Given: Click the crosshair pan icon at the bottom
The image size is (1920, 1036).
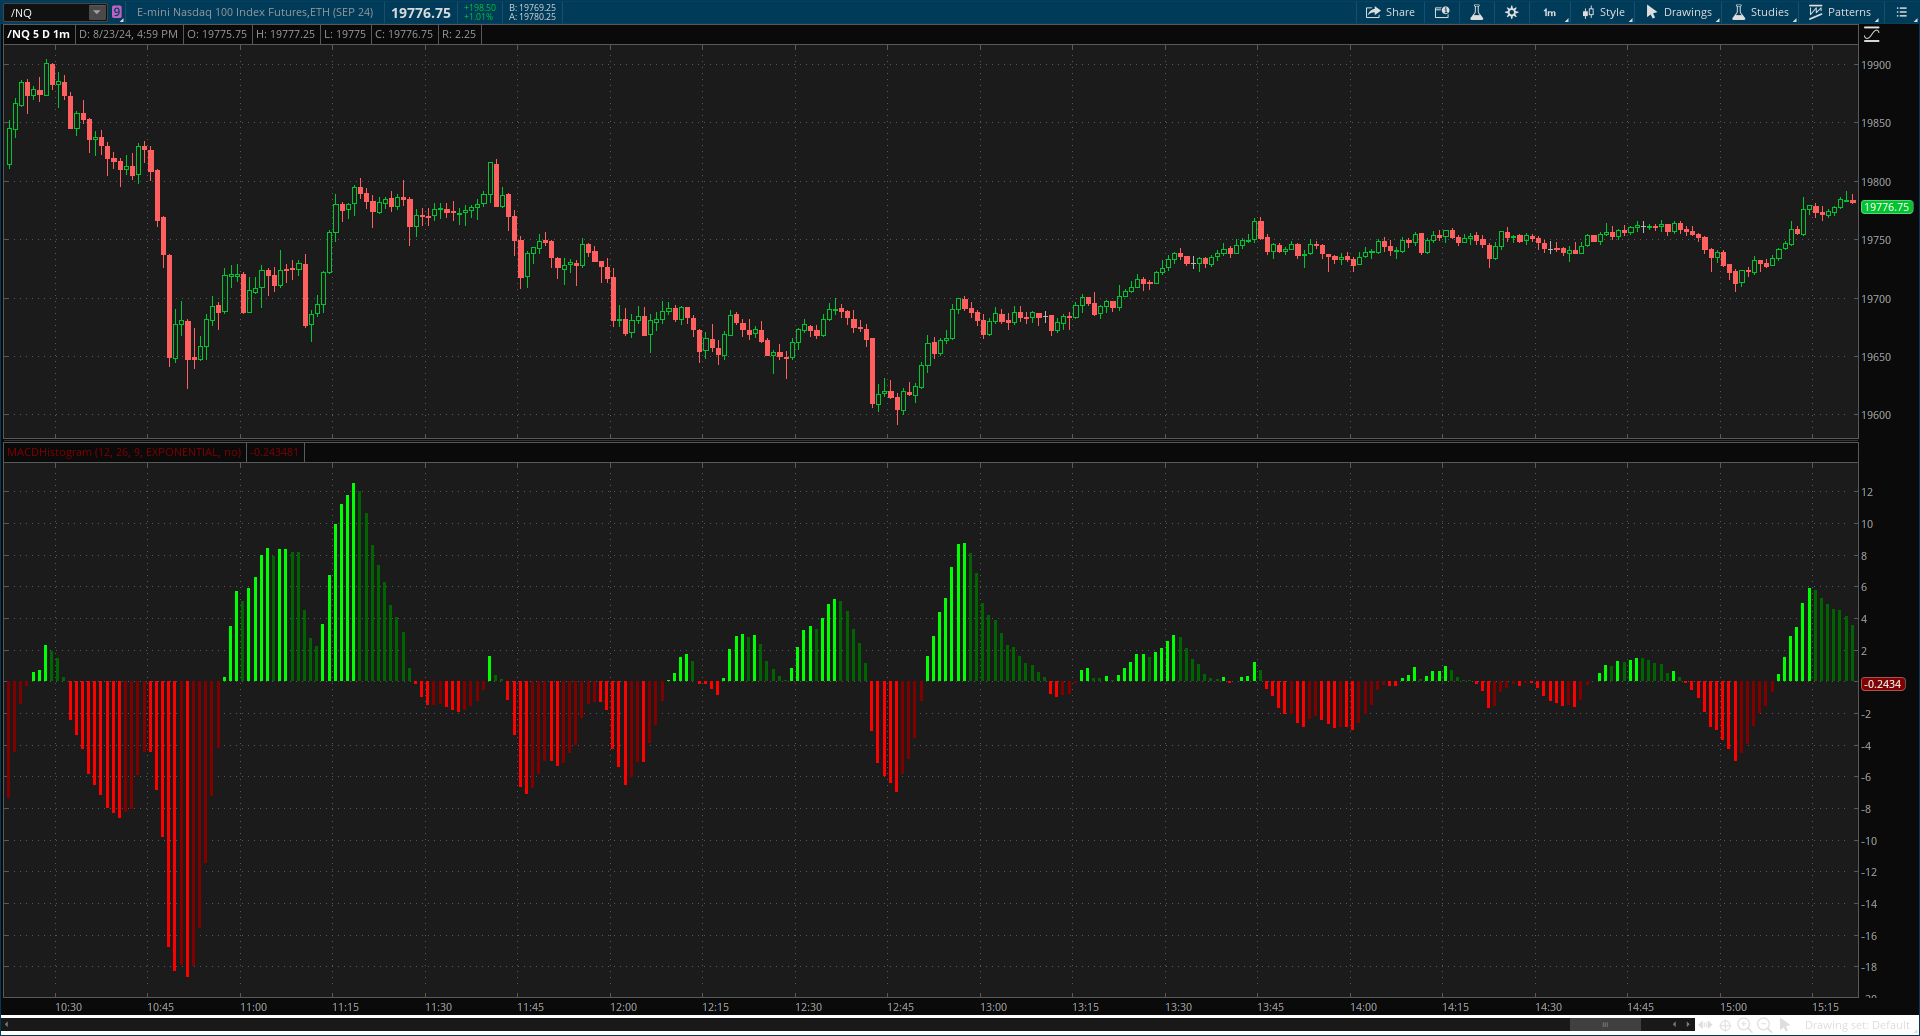Looking at the screenshot, I should [1725, 1026].
